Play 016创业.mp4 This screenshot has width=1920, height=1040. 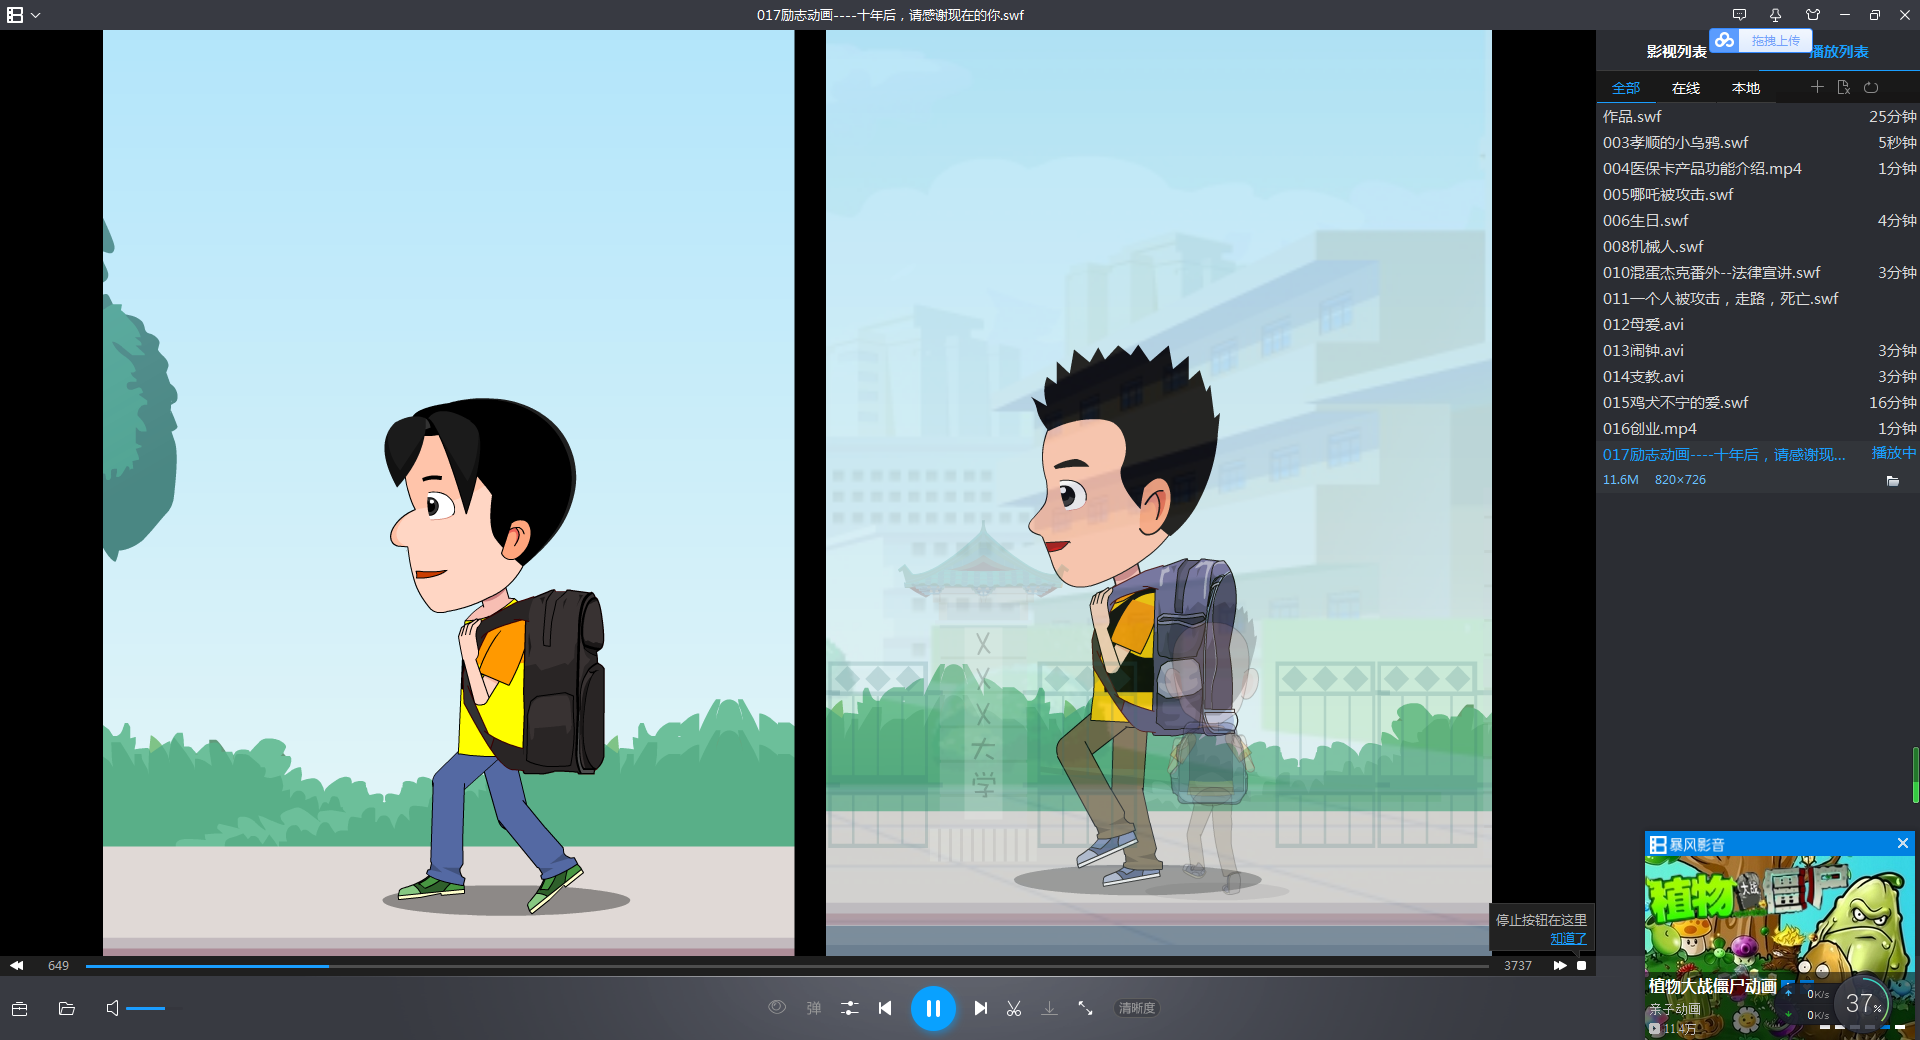pyautogui.click(x=1758, y=429)
